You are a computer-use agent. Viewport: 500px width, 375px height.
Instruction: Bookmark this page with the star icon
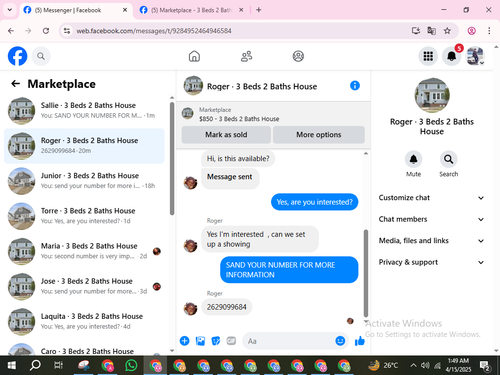(447, 31)
